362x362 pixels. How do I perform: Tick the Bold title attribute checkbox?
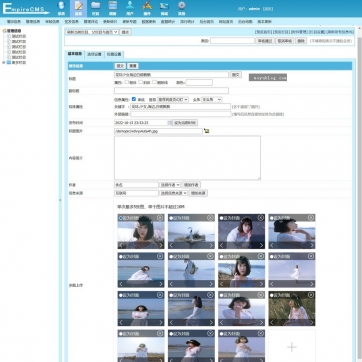(x=127, y=82)
